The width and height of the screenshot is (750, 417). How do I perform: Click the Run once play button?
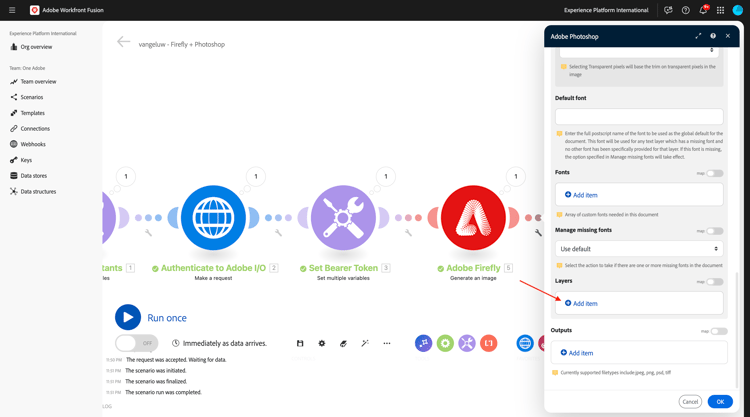coord(128,318)
